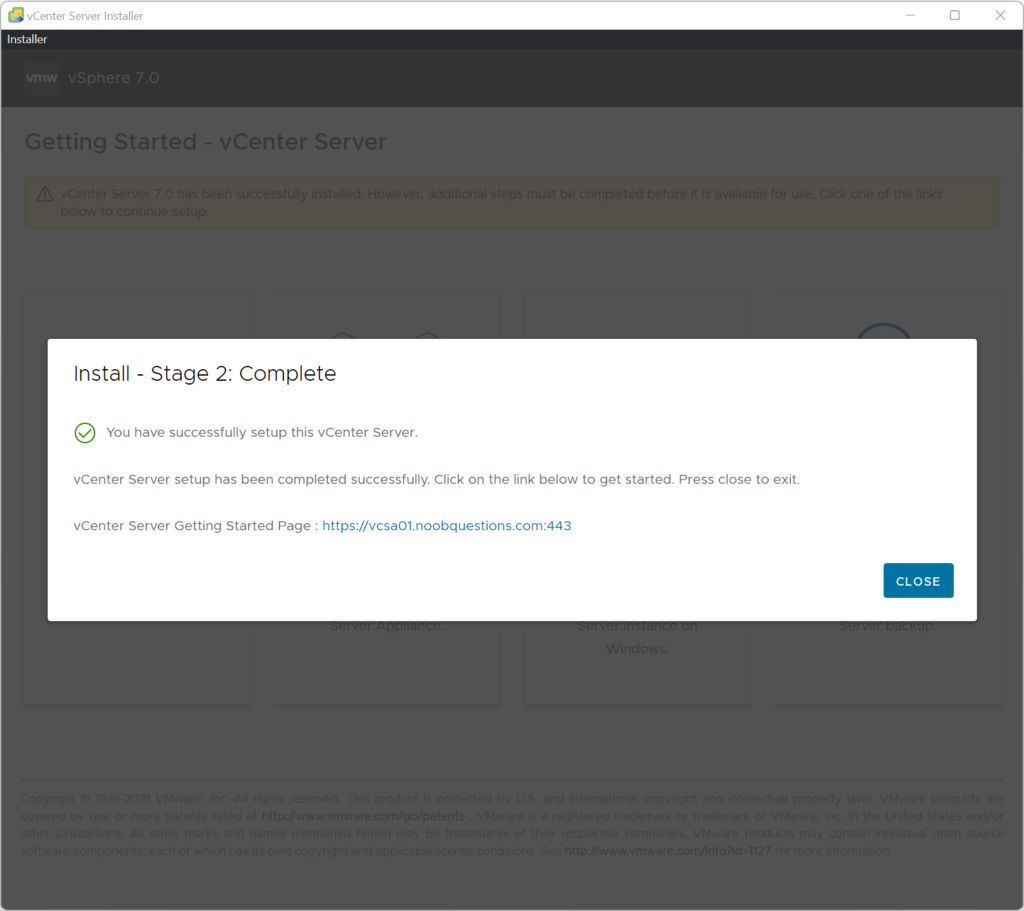This screenshot has height=911, width=1024.
Task: Open the vmware.com/go/patents link
Action: [x=363, y=816]
